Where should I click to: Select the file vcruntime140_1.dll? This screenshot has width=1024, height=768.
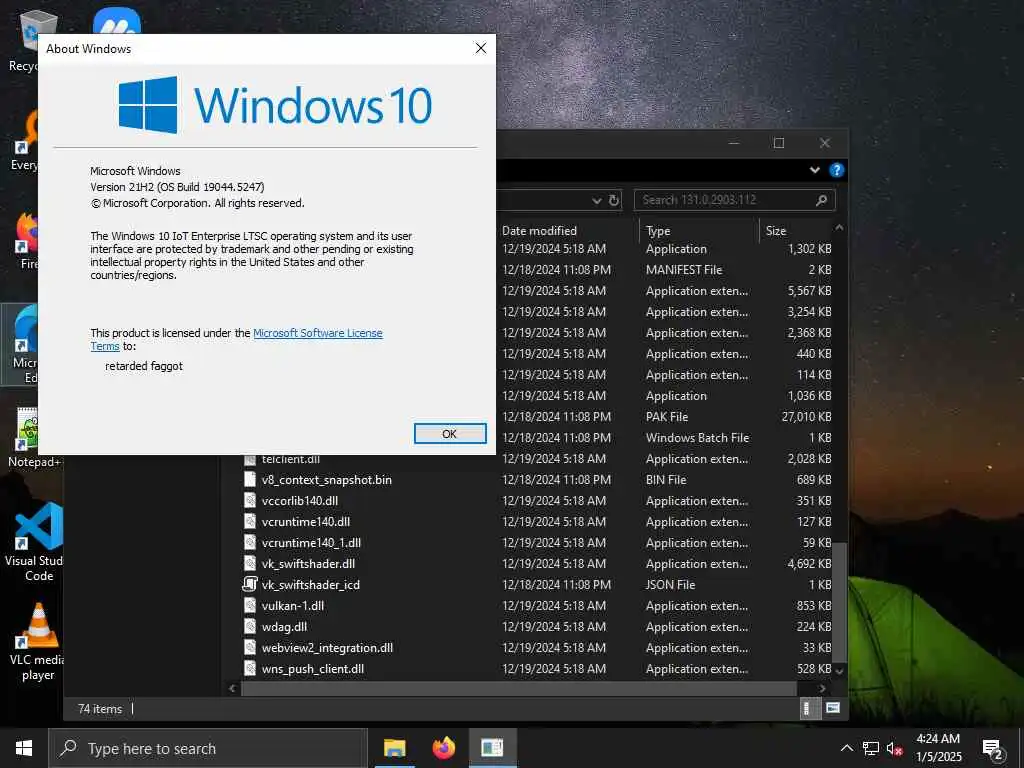tap(311, 543)
